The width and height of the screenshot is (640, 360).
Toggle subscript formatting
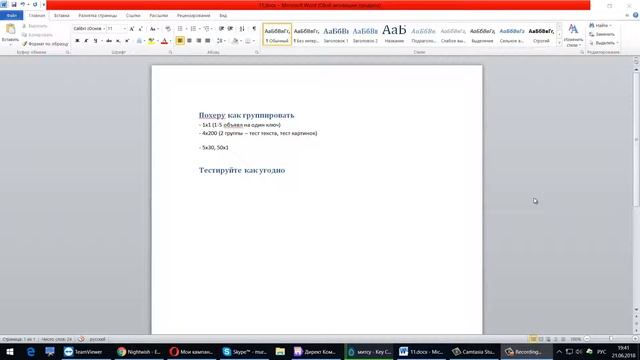click(x=118, y=41)
